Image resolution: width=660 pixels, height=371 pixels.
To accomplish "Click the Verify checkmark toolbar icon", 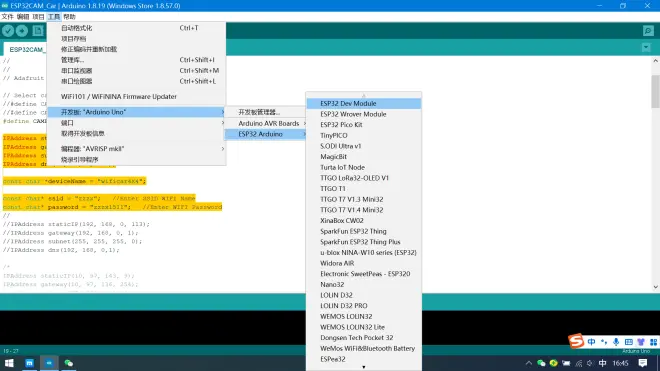I will coord(8,31).
